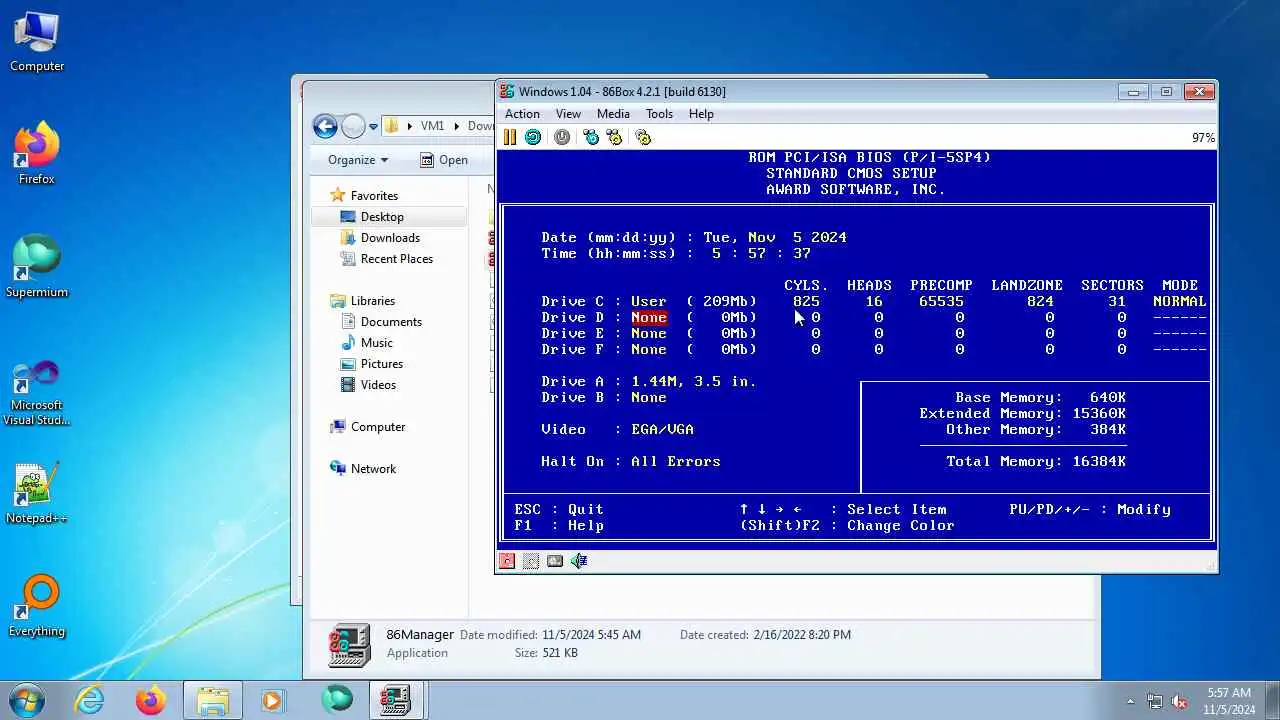Click the Firefox desktop shortcut
The image size is (1280, 720).
click(37, 155)
